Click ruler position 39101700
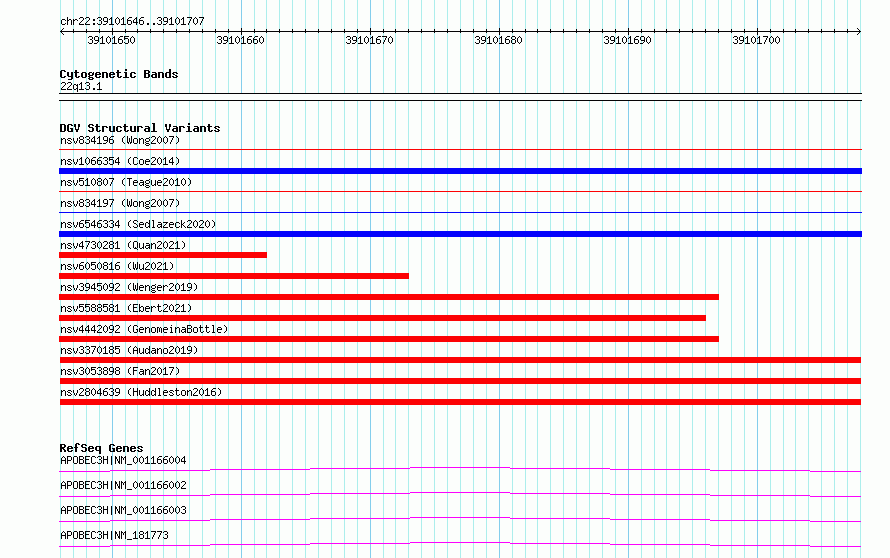The width and height of the screenshot is (890, 558). (756, 40)
